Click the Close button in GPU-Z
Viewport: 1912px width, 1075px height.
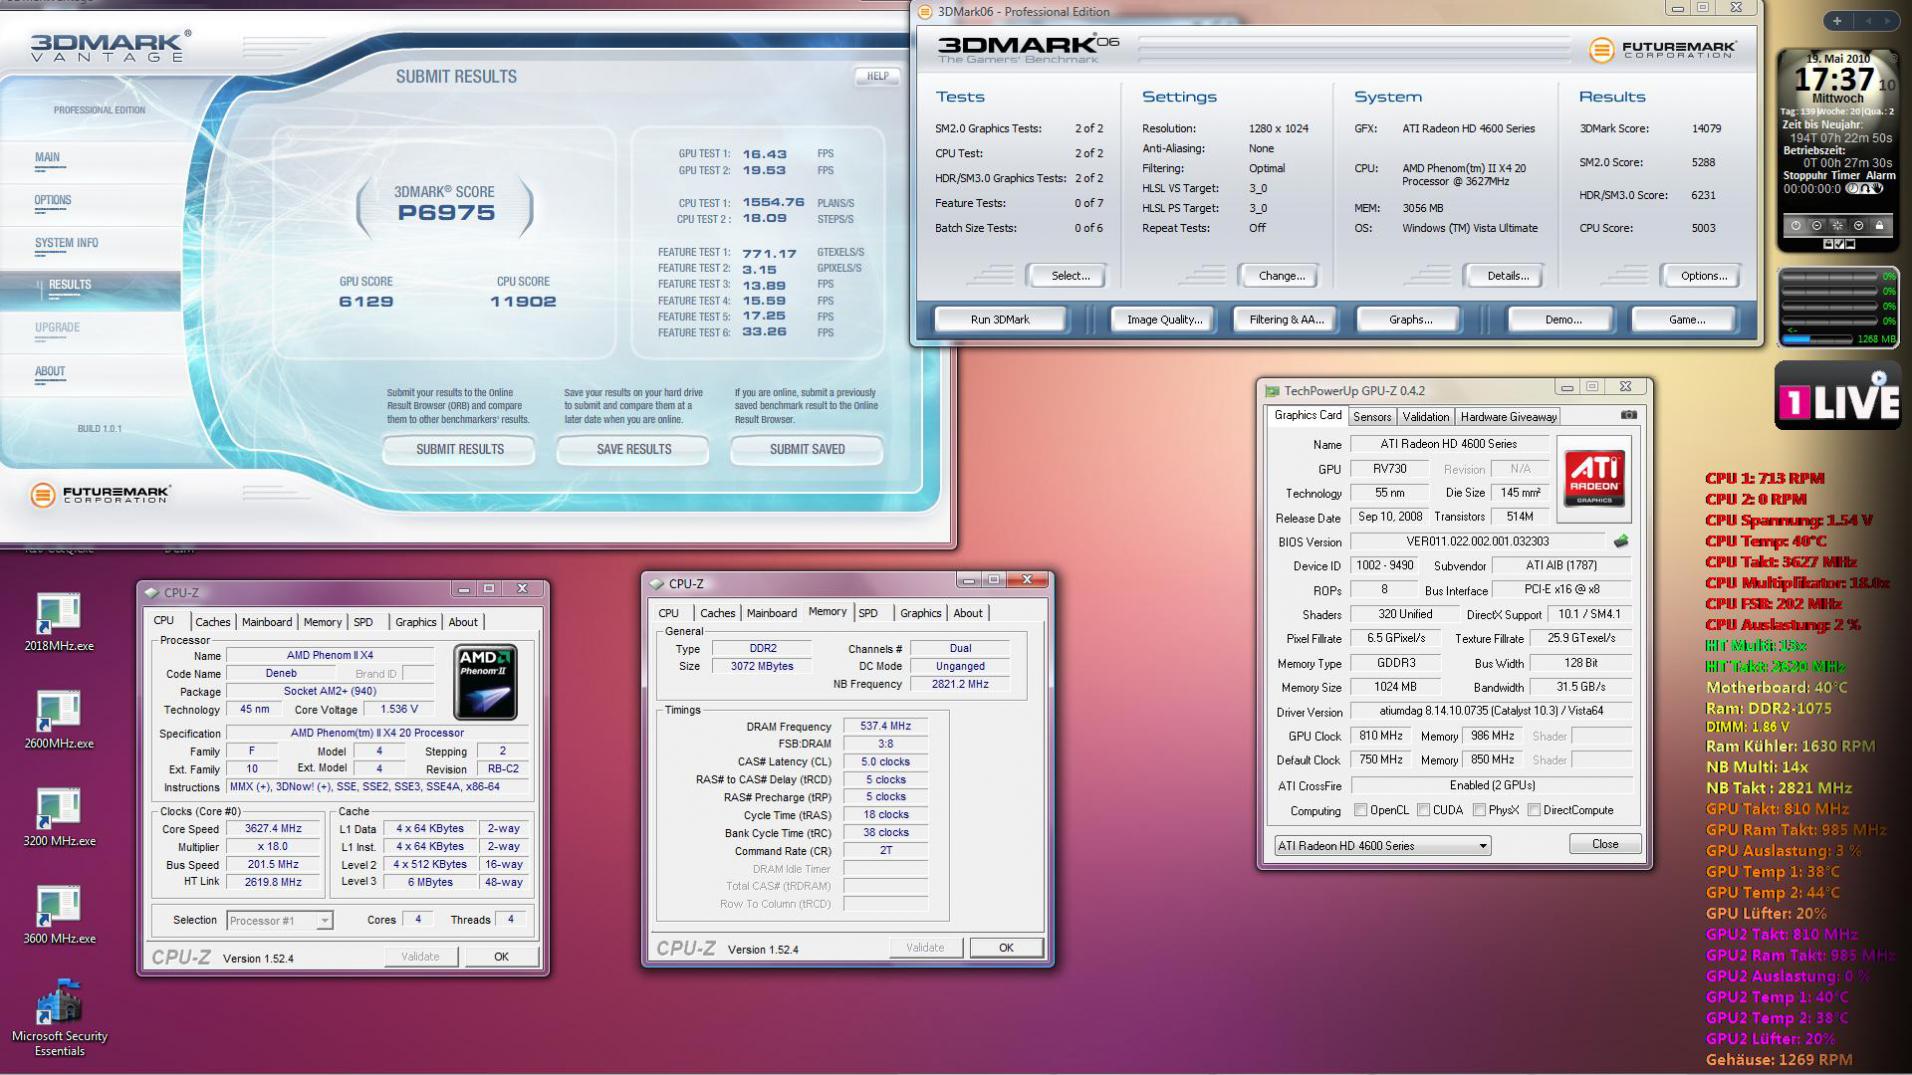click(1605, 844)
